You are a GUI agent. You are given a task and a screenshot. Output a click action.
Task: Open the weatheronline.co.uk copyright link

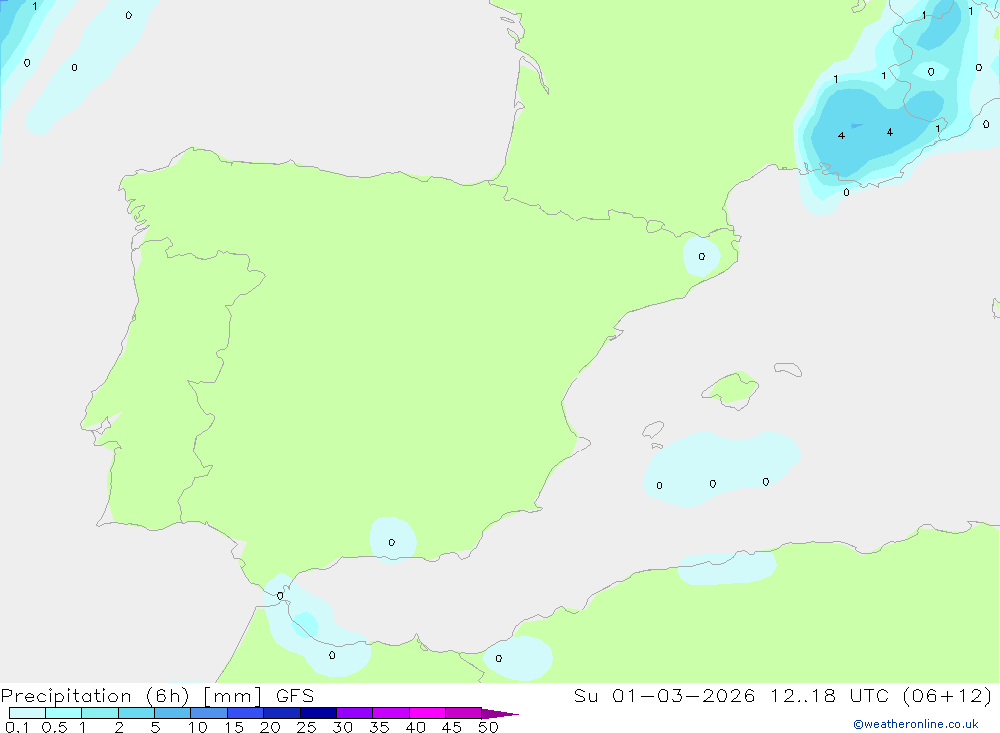(916, 724)
